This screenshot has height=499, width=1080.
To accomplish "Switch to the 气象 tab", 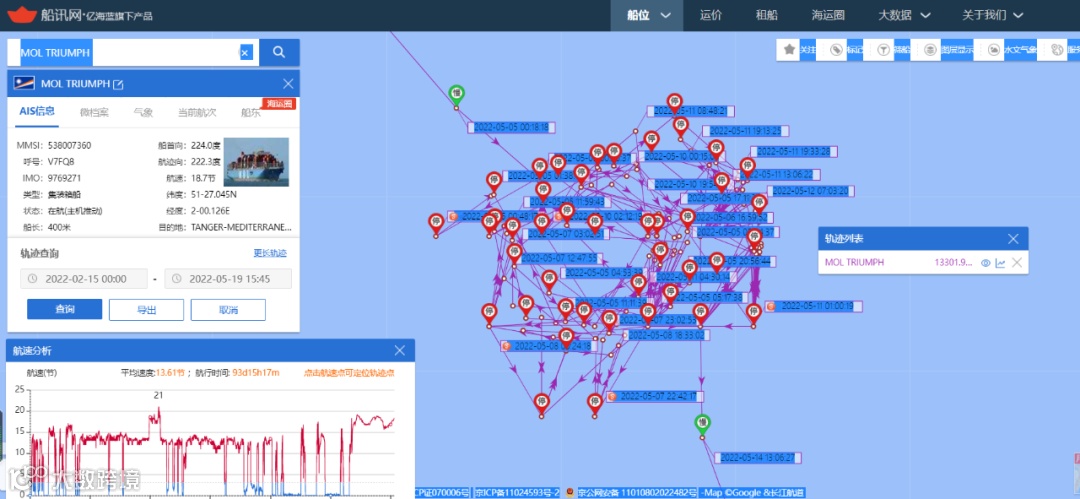I will click(x=143, y=112).
